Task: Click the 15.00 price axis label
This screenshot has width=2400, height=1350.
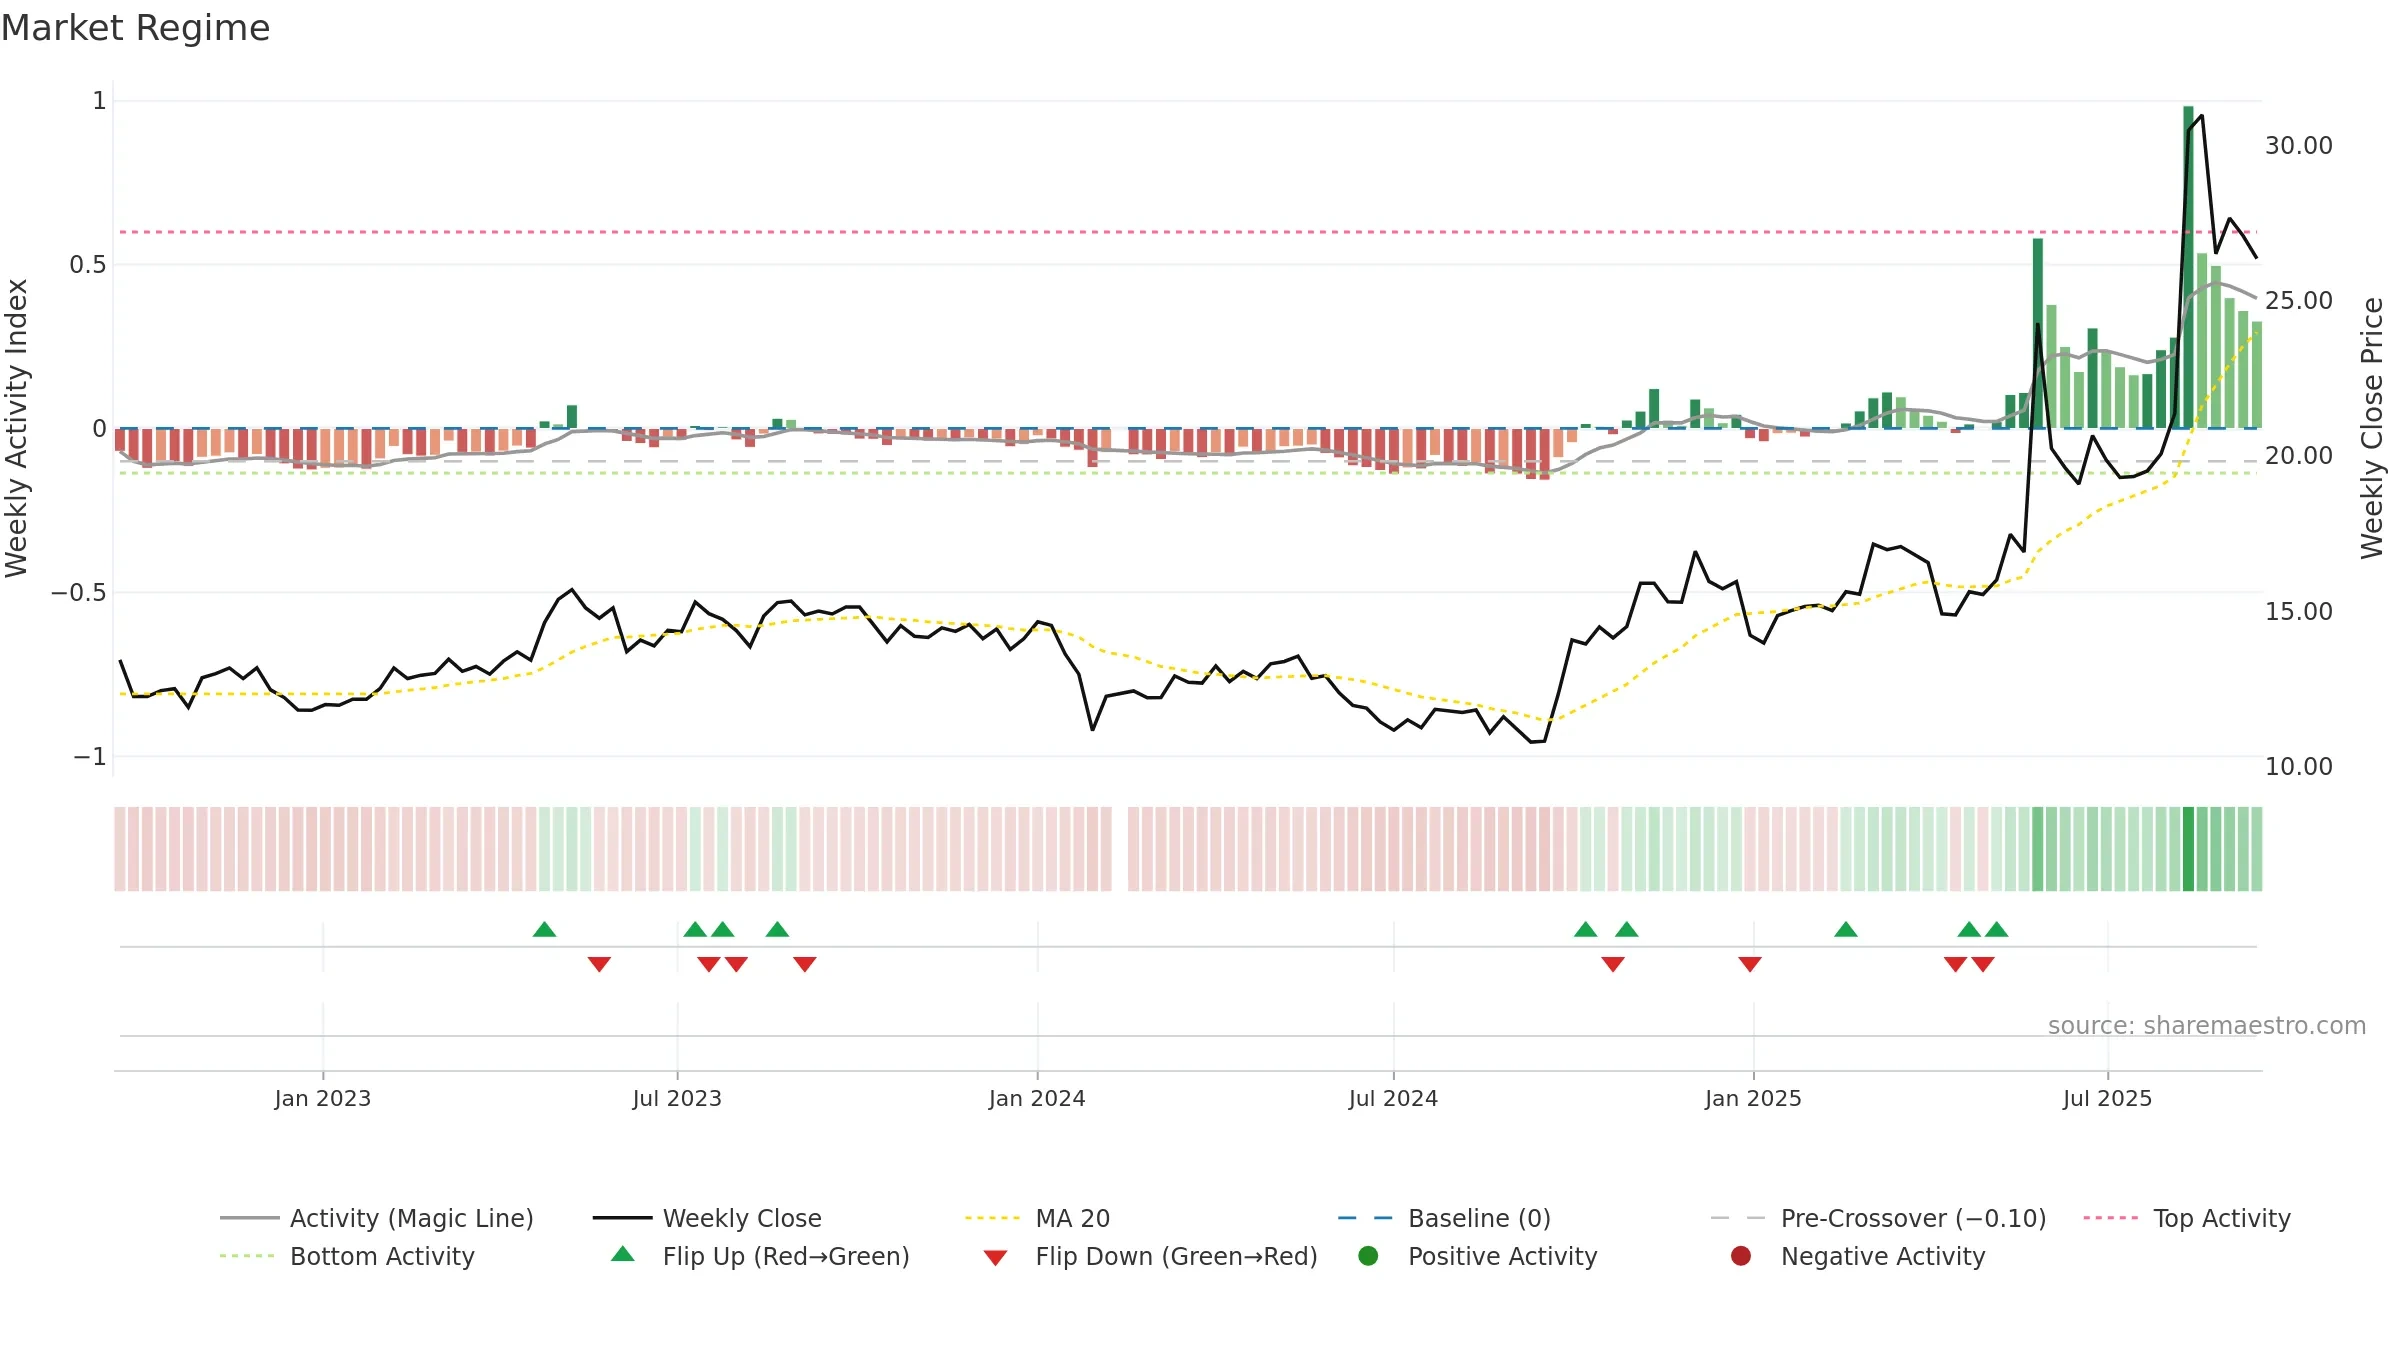Action: (2299, 612)
